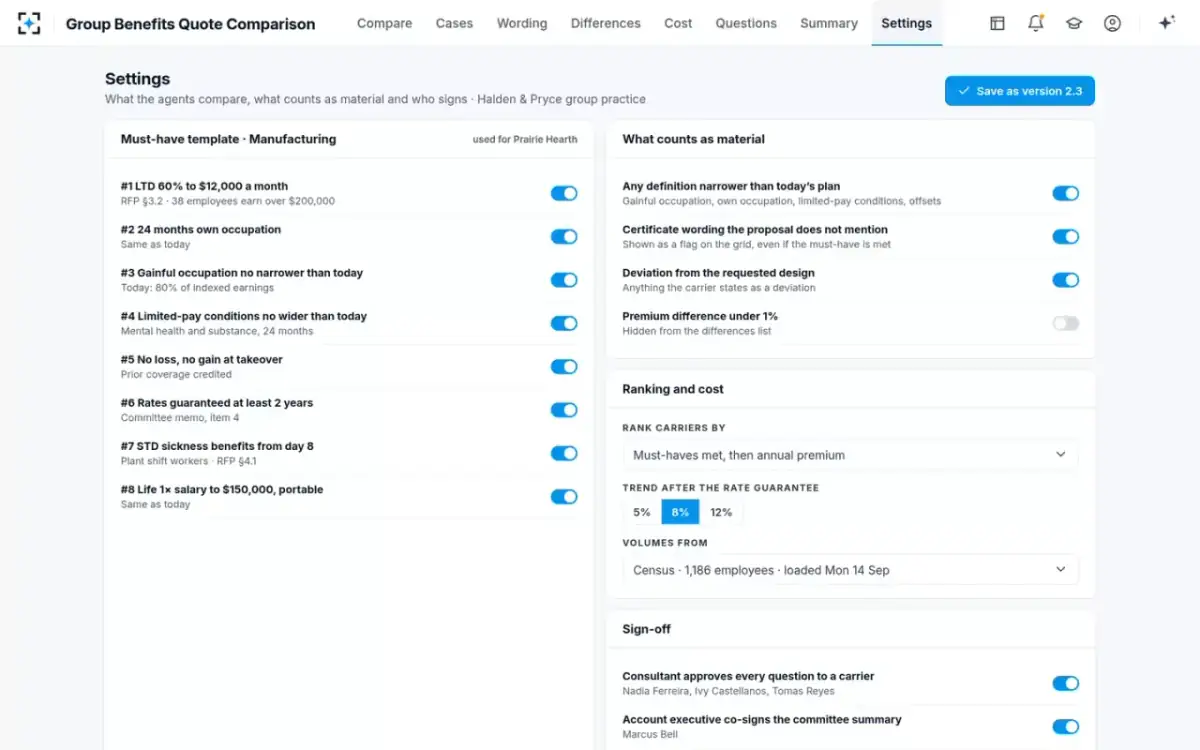Click 'Nadia Ferreira, Ivy Castellanos, Tomas Reyes'
This screenshot has width=1200, height=750.
[x=728, y=691]
